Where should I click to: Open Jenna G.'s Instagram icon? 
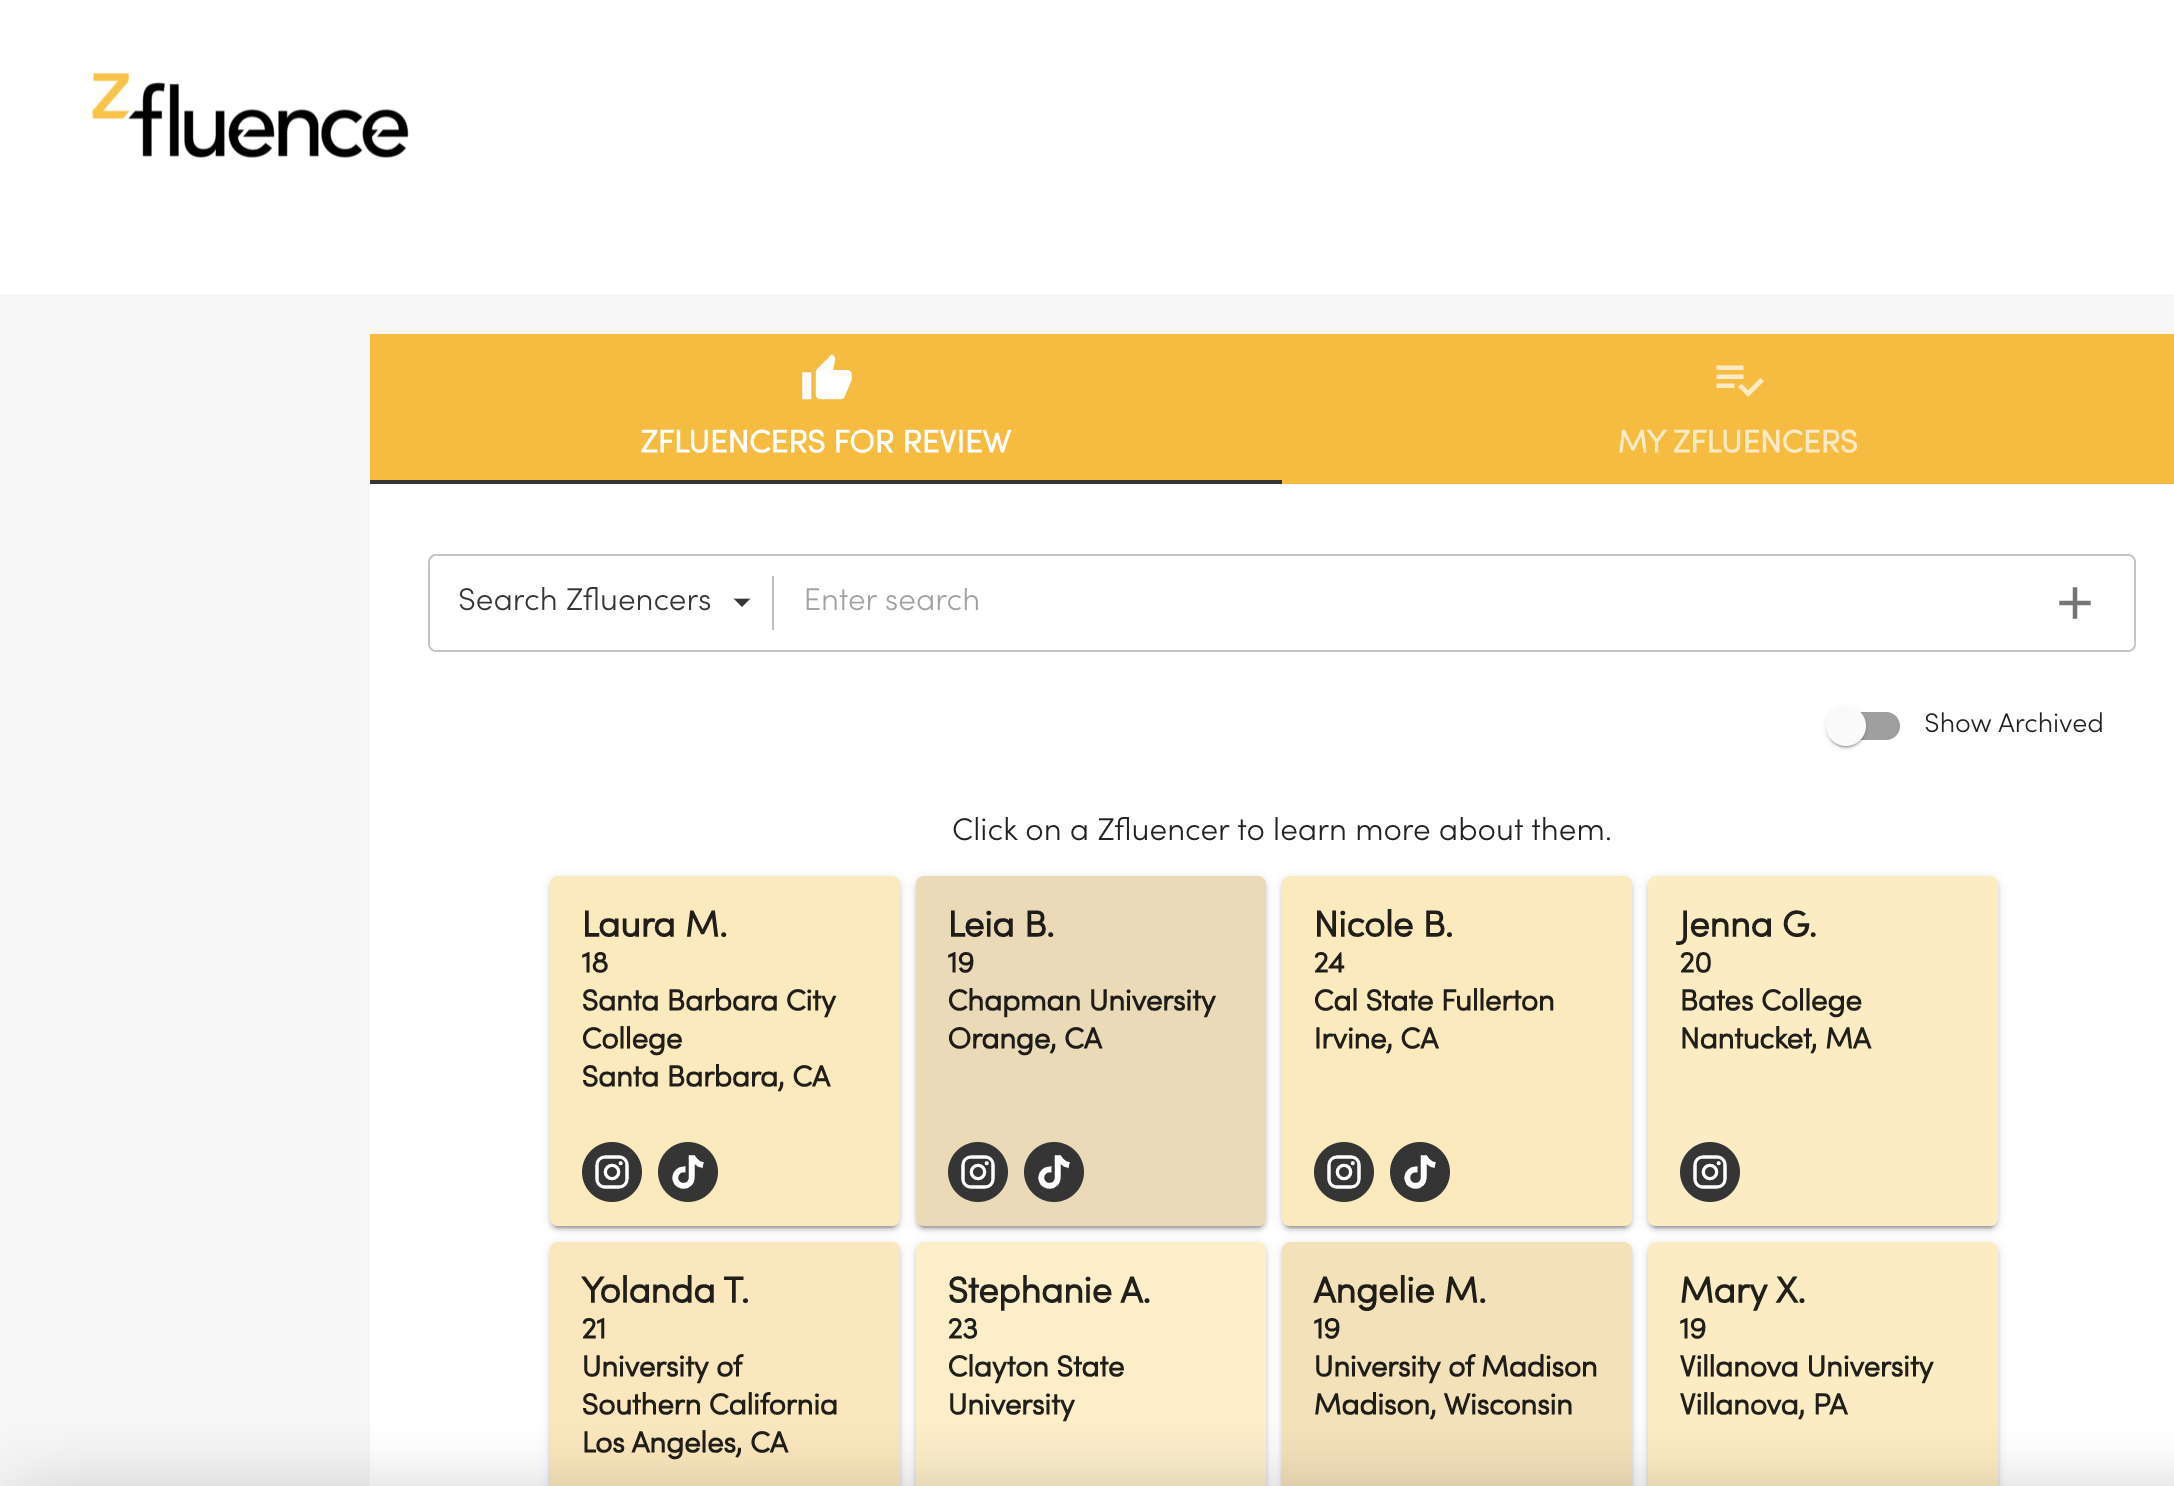point(1710,1171)
